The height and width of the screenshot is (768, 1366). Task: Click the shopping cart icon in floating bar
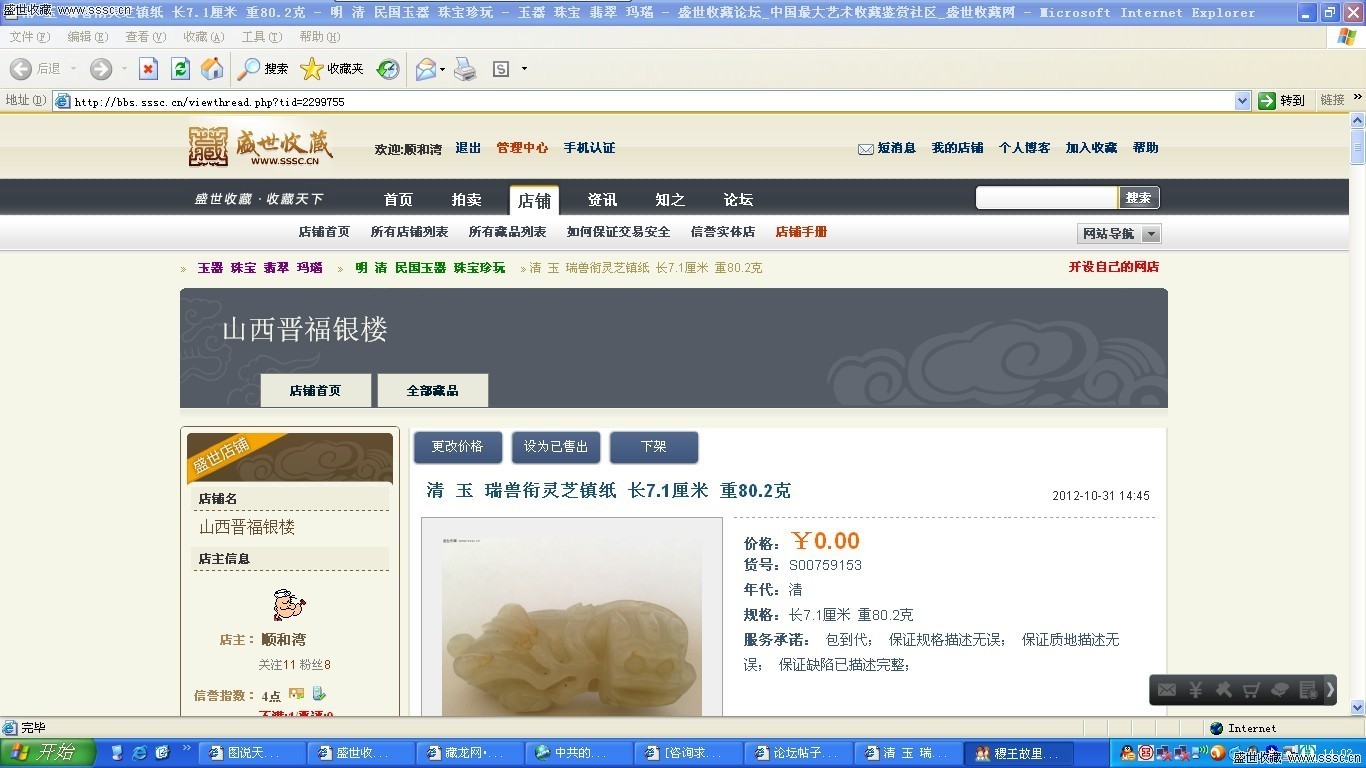[x=1251, y=690]
